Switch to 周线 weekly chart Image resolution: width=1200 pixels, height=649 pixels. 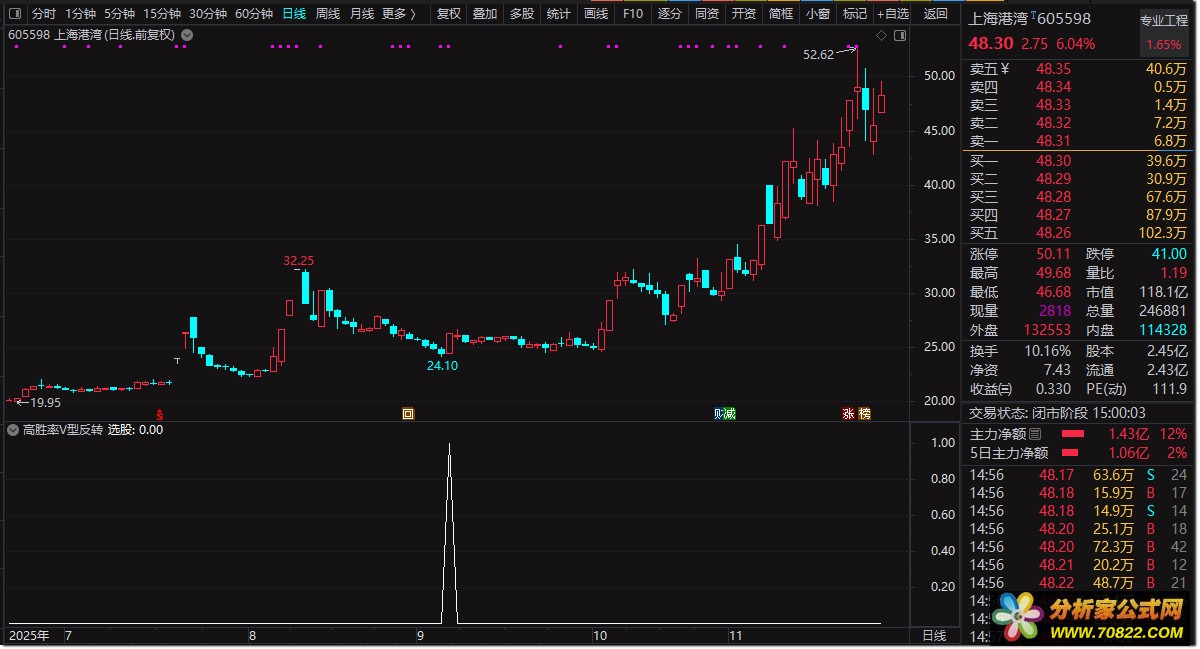point(328,14)
